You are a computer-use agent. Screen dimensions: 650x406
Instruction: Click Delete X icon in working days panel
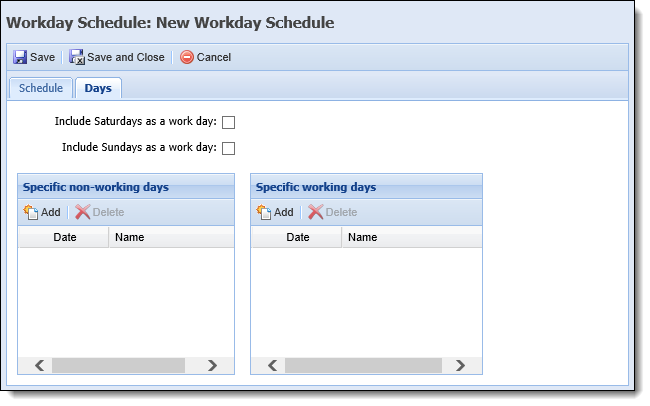[315, 212]
